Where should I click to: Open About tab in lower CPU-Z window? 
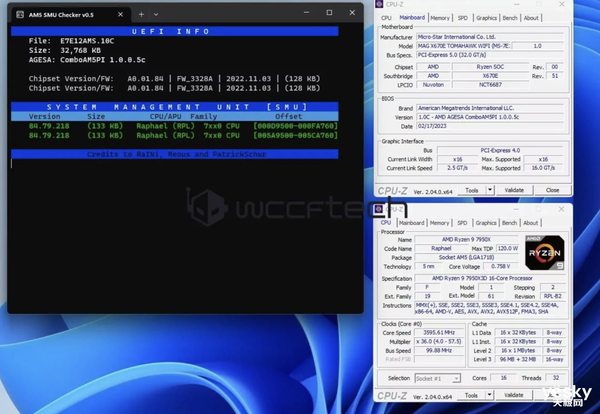530,223
